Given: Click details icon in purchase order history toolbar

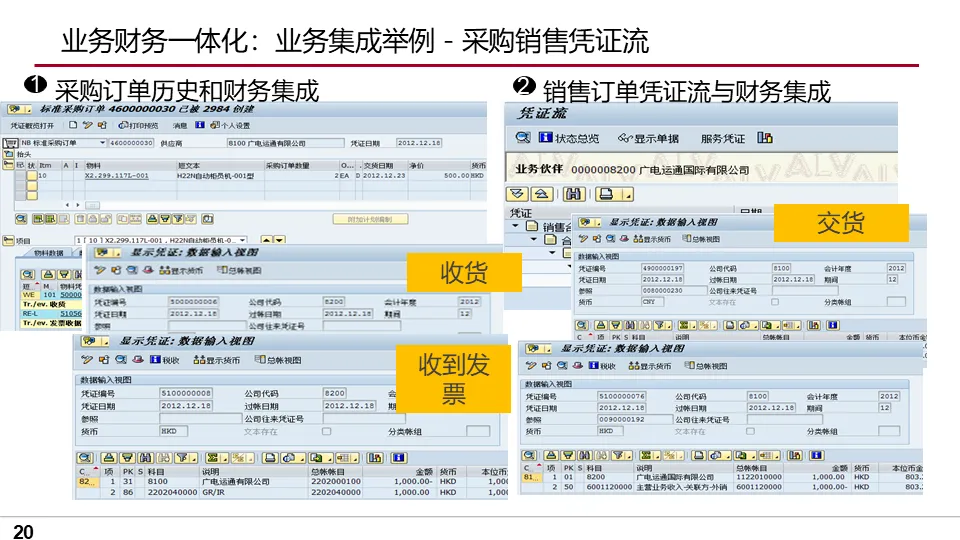Looking at the screenshot, I should pyautogui.click(x=28, y=275).
